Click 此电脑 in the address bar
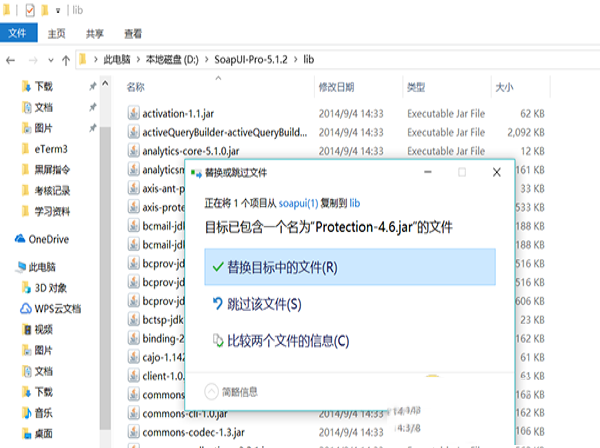Viewport: 600px width, 448px height. coord(117,60)
